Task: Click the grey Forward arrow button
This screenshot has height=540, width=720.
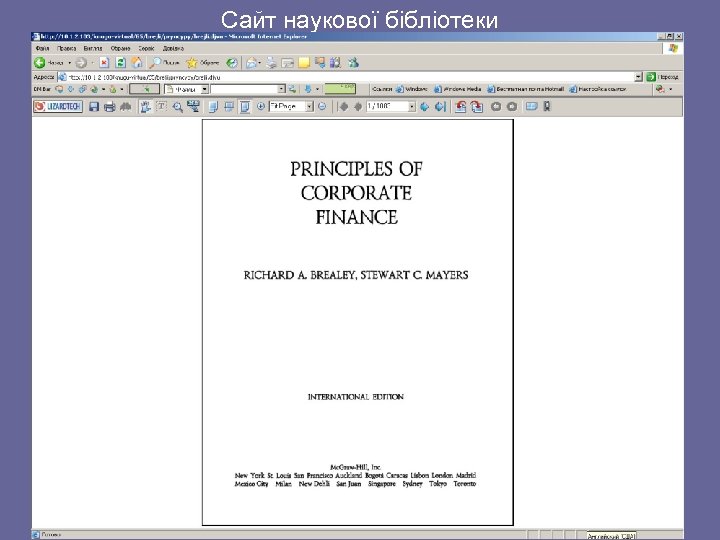Action: coord(81,63)
